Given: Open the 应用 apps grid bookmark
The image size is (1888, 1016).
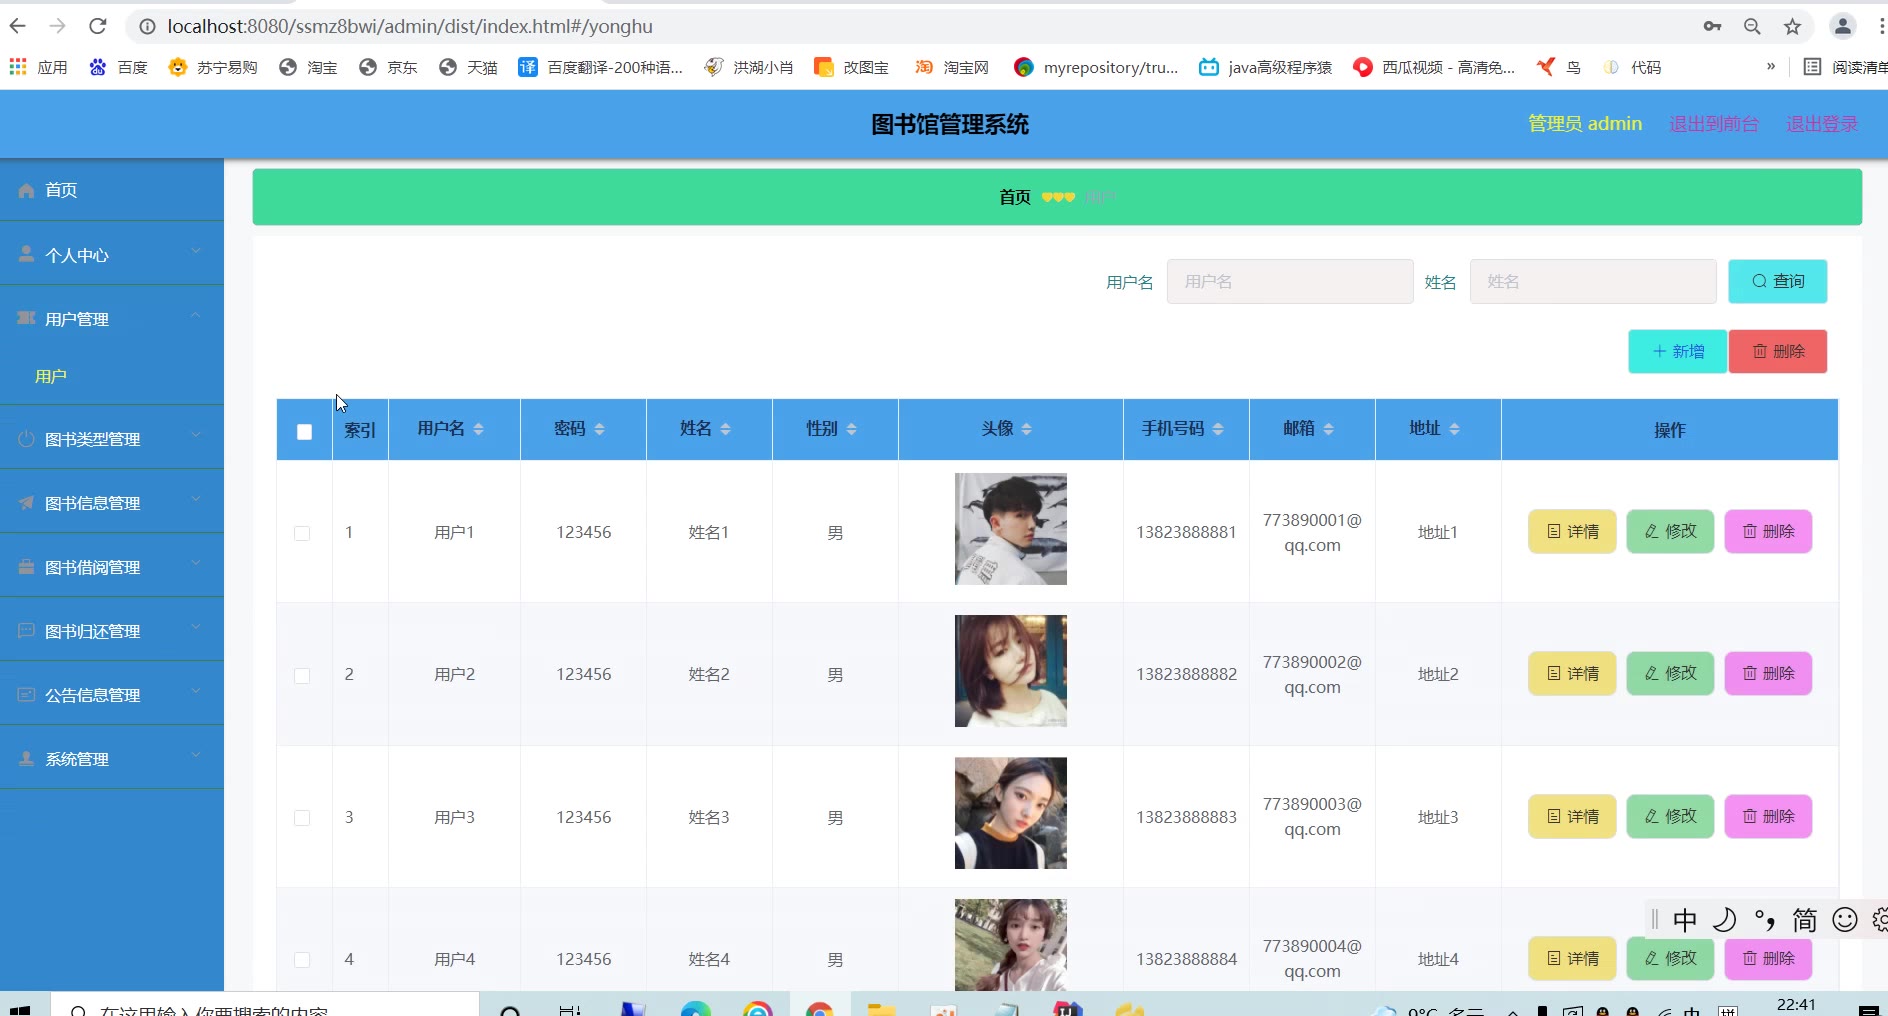Looking at the screenshot, I should pos(38,67).
